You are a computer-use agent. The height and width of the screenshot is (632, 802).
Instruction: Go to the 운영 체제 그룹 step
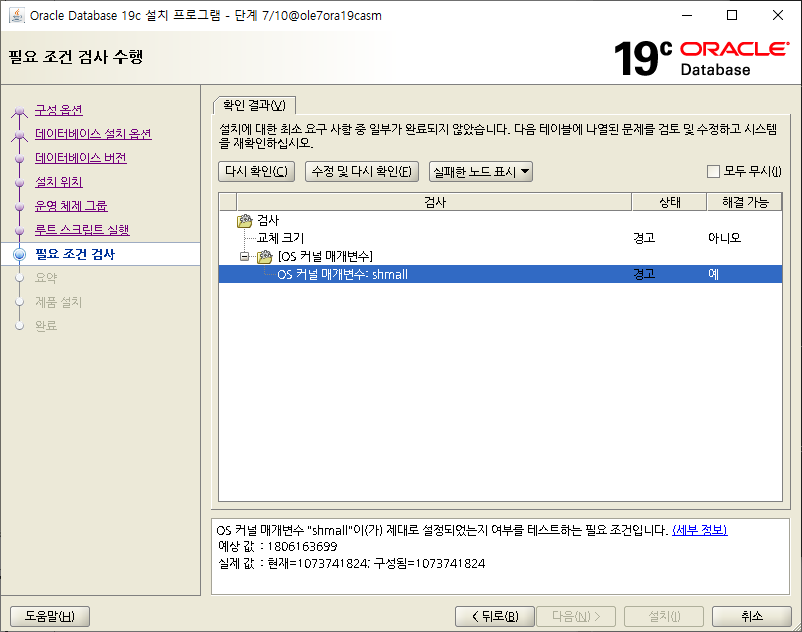click(71, 206)
